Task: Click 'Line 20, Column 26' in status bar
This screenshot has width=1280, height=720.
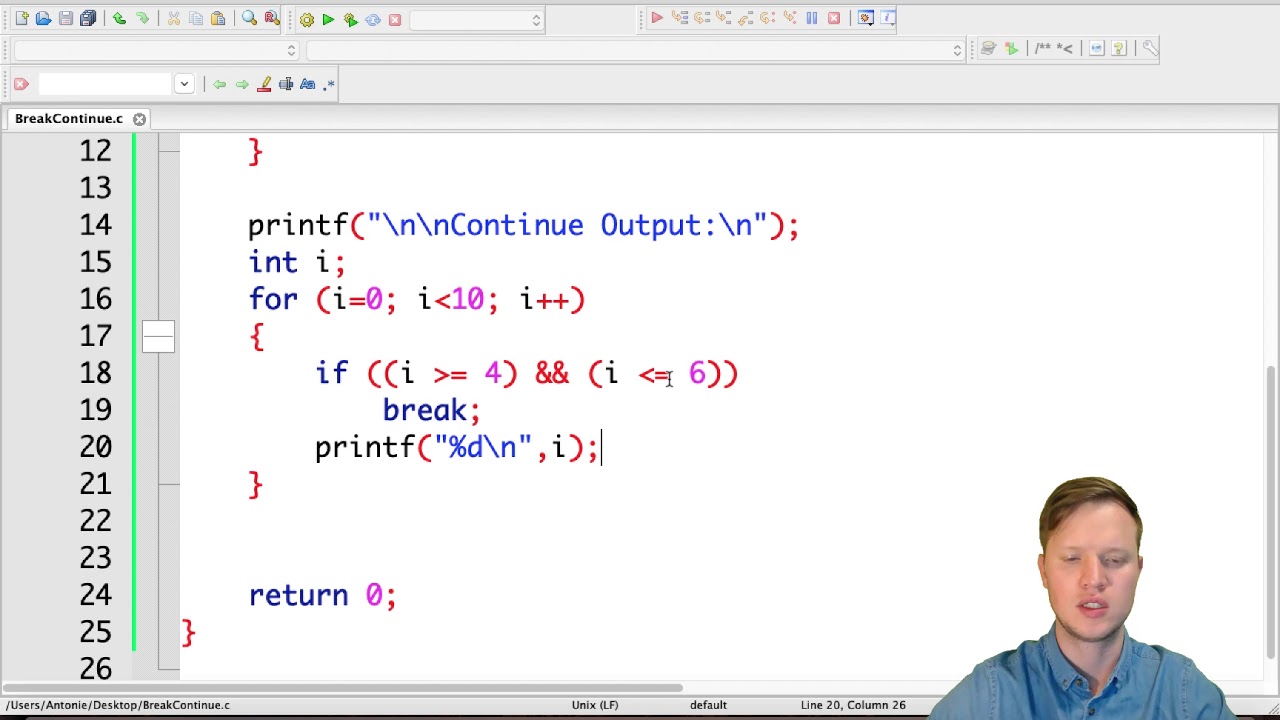Action: coord(853,705)
